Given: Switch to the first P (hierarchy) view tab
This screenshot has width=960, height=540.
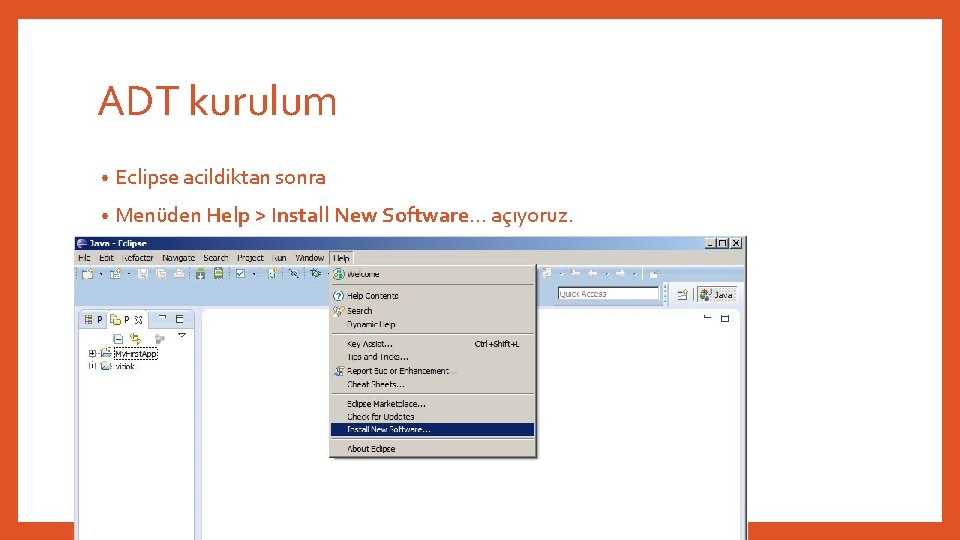Looking at the screenshot, I should [x=93, y=320].
